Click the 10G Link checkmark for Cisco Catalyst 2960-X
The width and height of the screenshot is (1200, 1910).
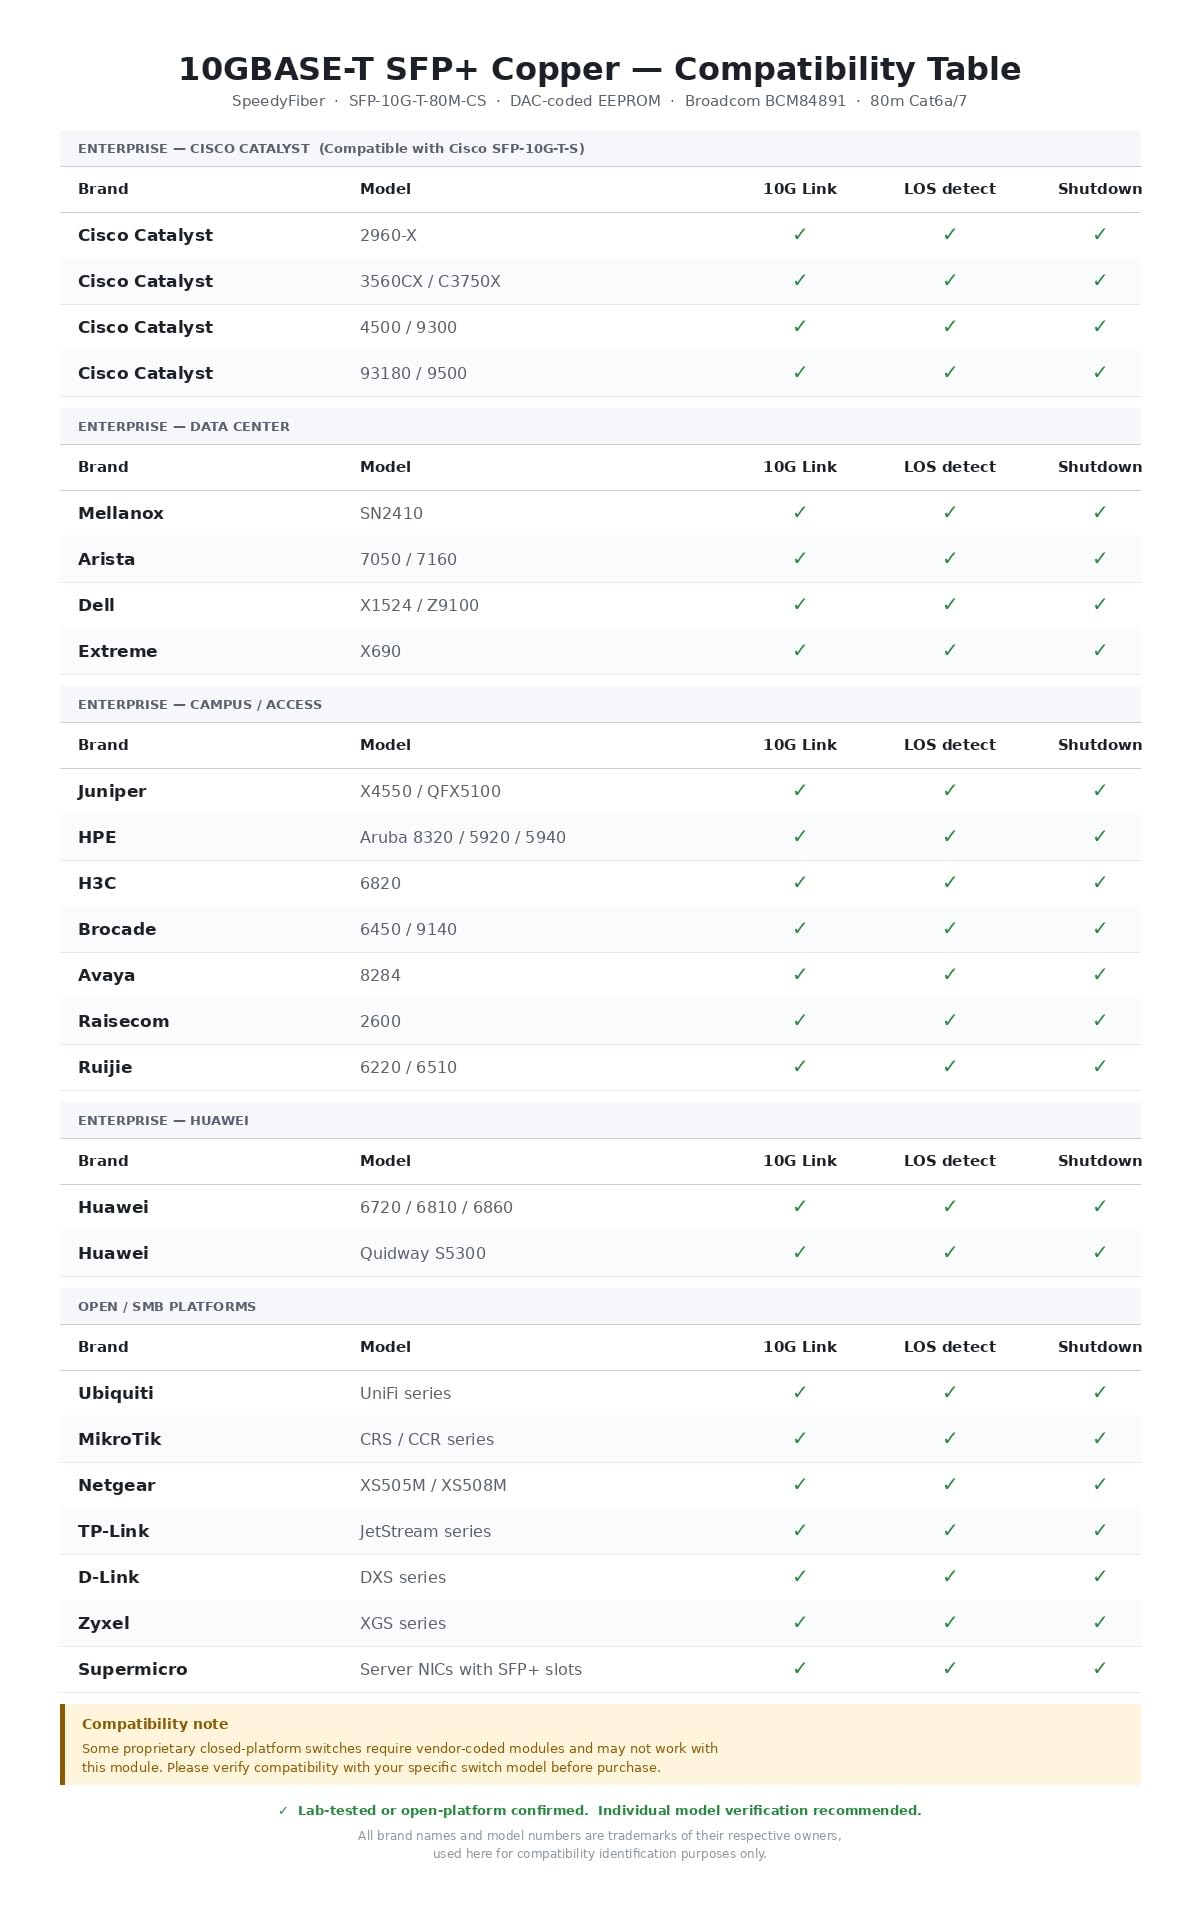pyautogui.click(x=800, y=234)
